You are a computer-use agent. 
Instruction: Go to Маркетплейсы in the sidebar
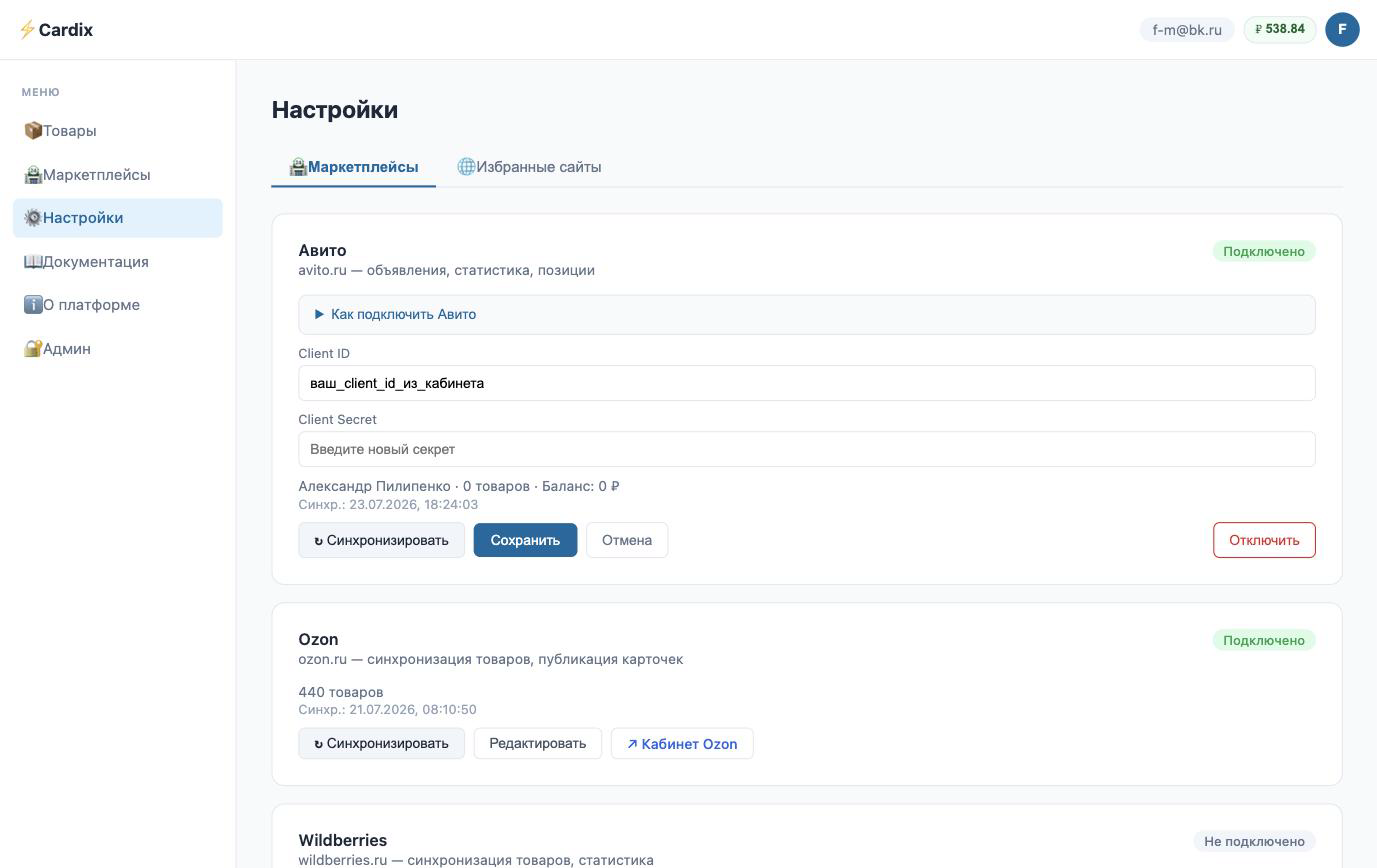pos(118,175)
